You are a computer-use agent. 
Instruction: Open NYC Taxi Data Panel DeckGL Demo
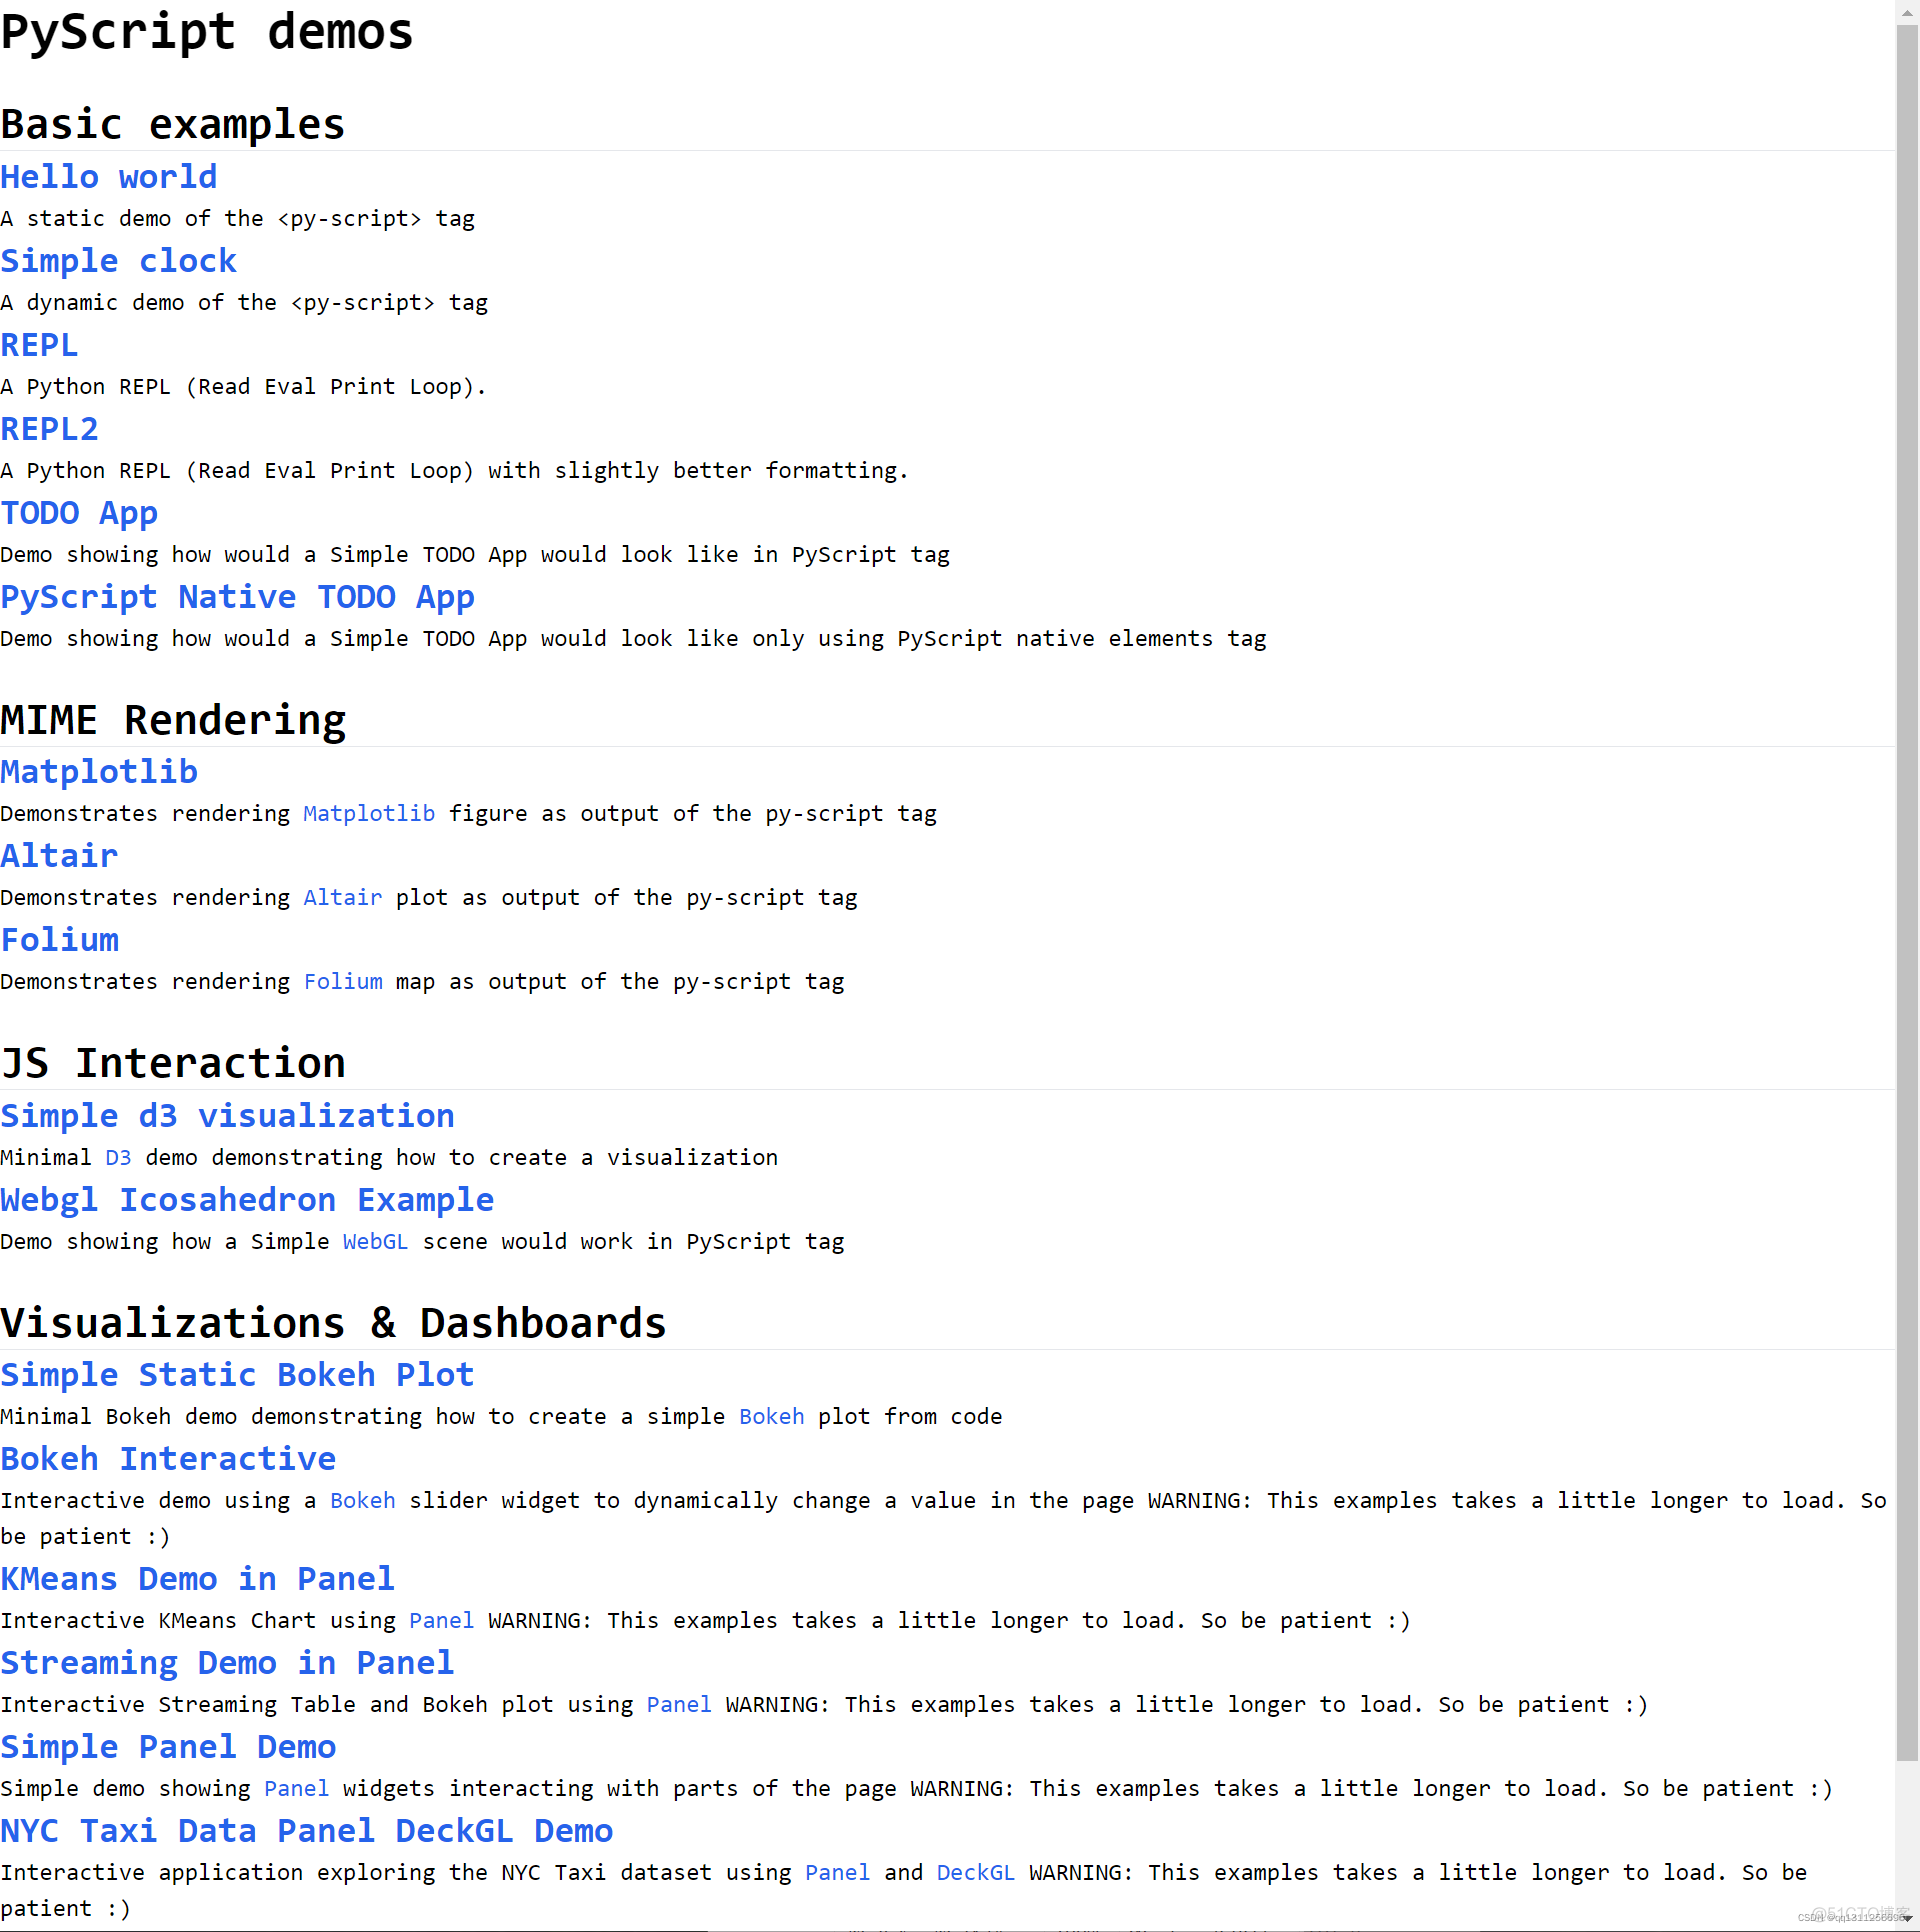(307, 1831)
